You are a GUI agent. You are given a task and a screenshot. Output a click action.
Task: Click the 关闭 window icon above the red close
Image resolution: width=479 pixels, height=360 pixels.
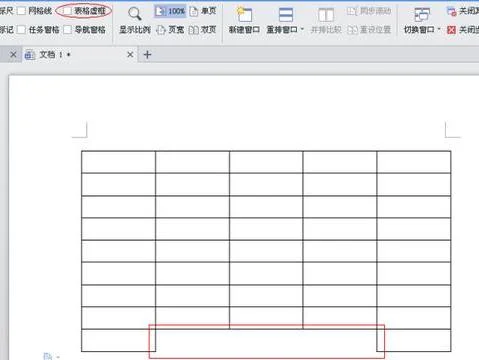(x=451, y=11)
